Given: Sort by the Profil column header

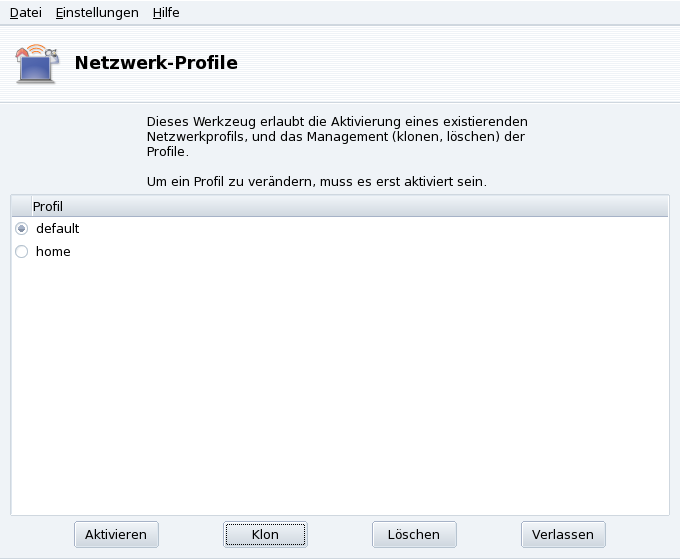Looking at the screenshot, I should pyautogui.click(x=48, y=206).
